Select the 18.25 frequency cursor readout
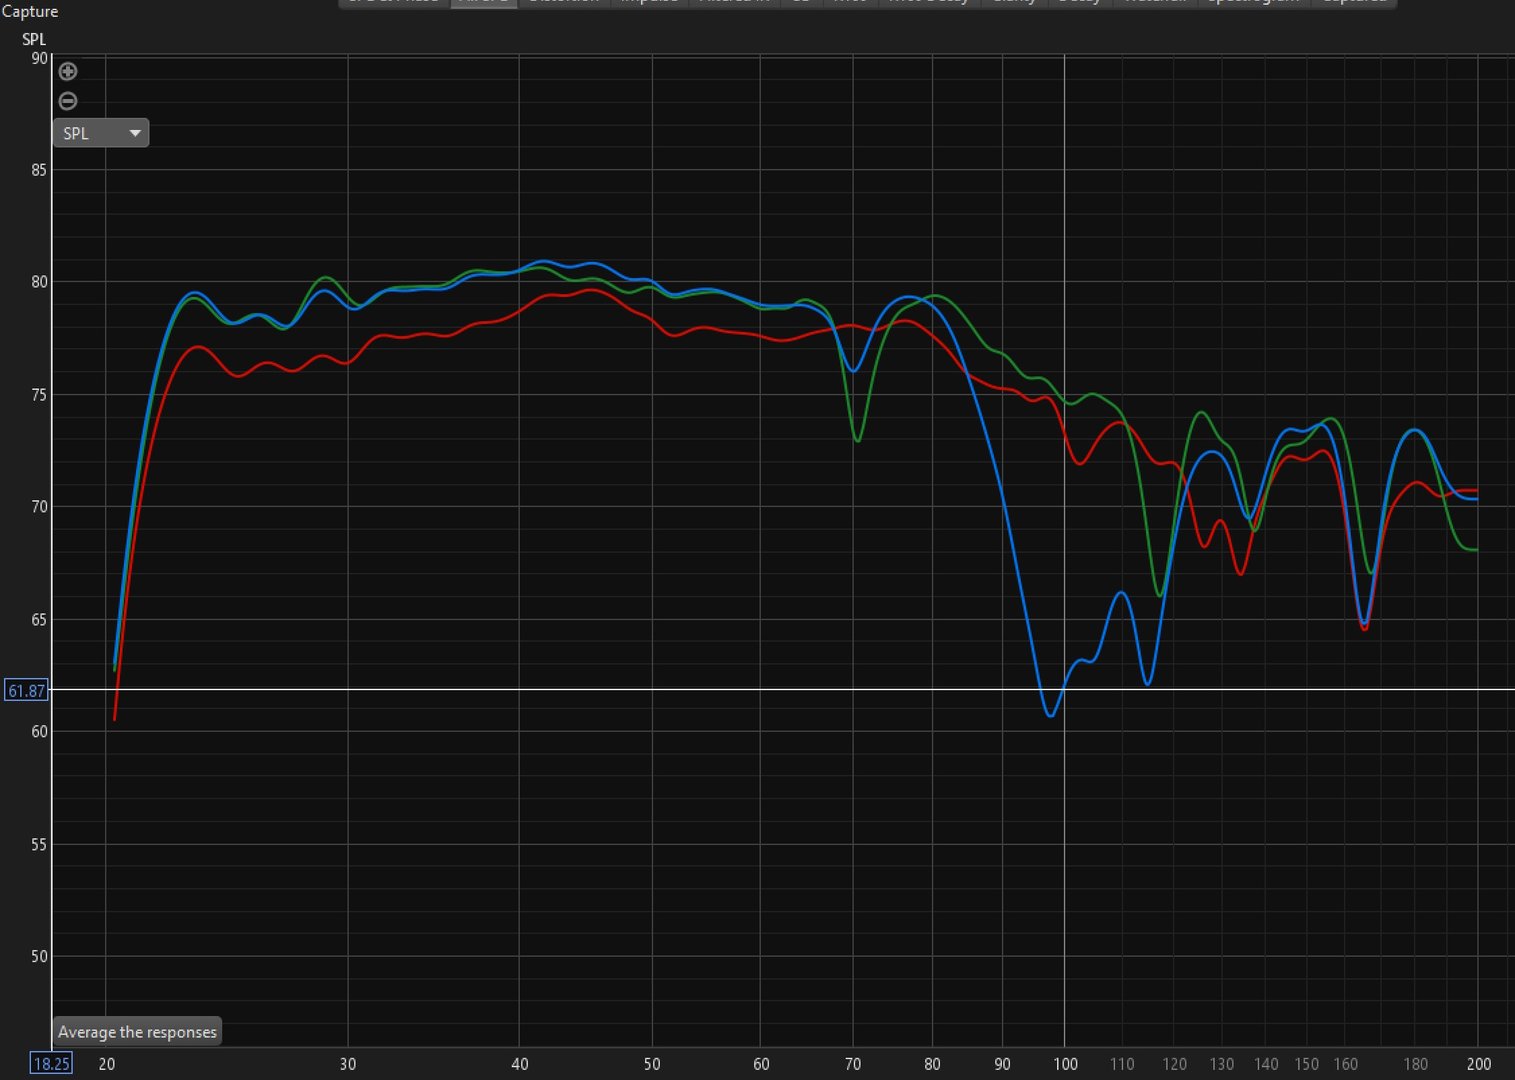Screen dimensions: 1515x1080 coord(51,1064)
